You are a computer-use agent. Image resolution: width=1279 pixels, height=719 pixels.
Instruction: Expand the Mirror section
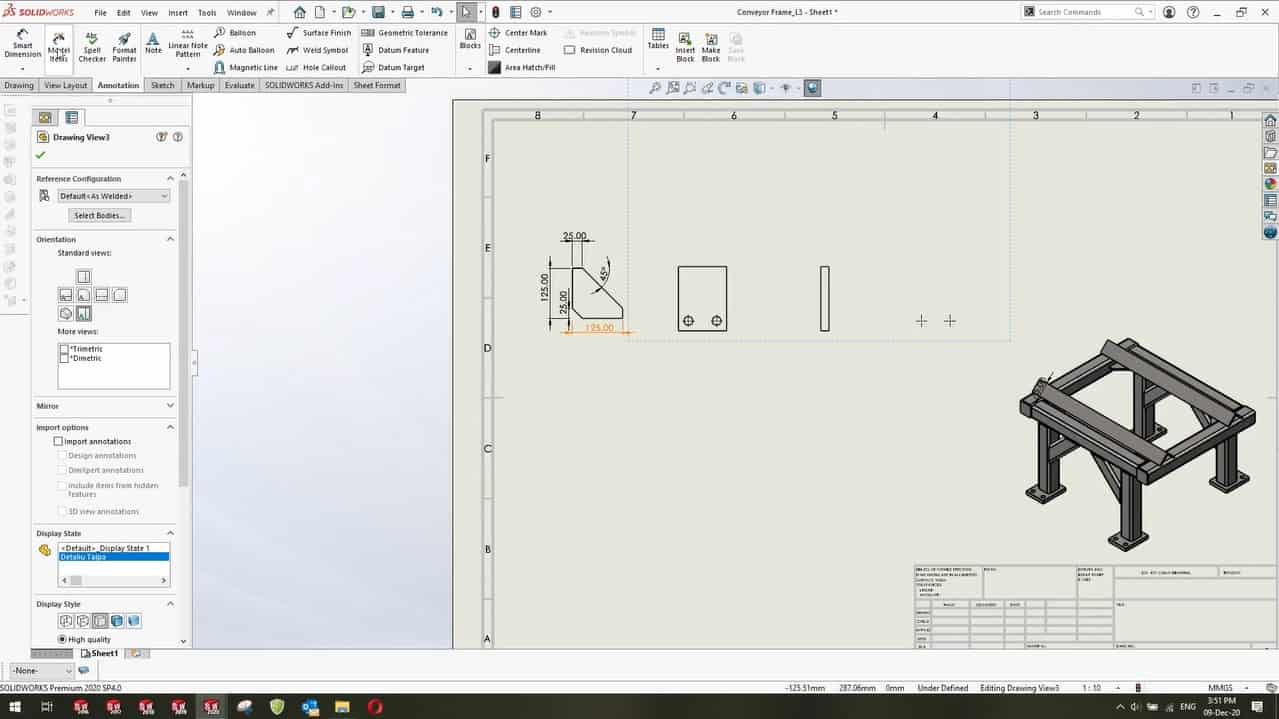tap(170, 406)
